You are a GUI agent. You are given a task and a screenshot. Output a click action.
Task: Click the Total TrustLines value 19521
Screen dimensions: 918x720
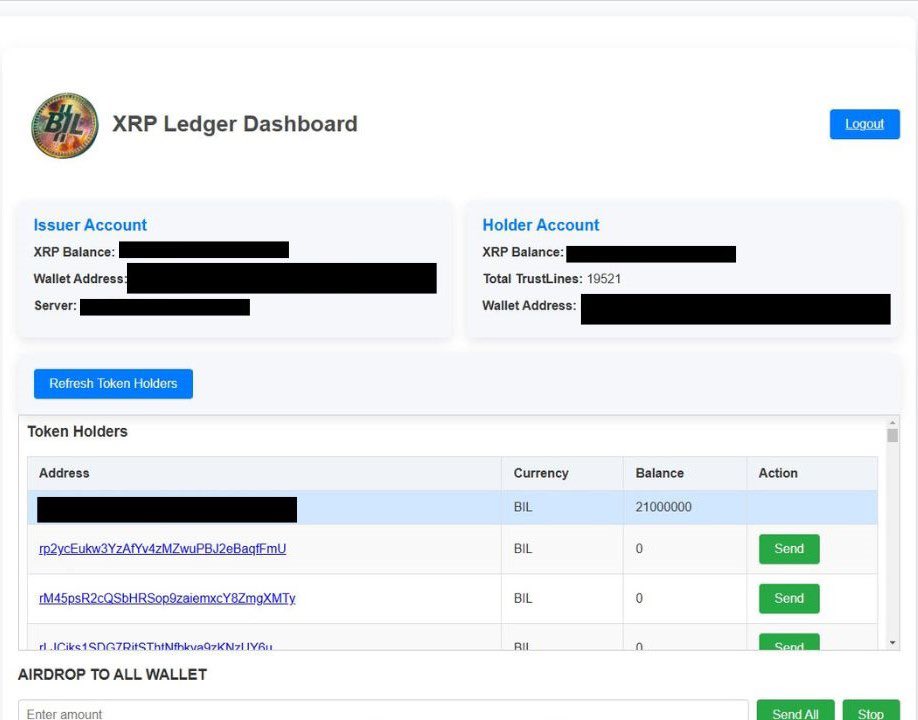pyautogui.click(x=604, y=279)
